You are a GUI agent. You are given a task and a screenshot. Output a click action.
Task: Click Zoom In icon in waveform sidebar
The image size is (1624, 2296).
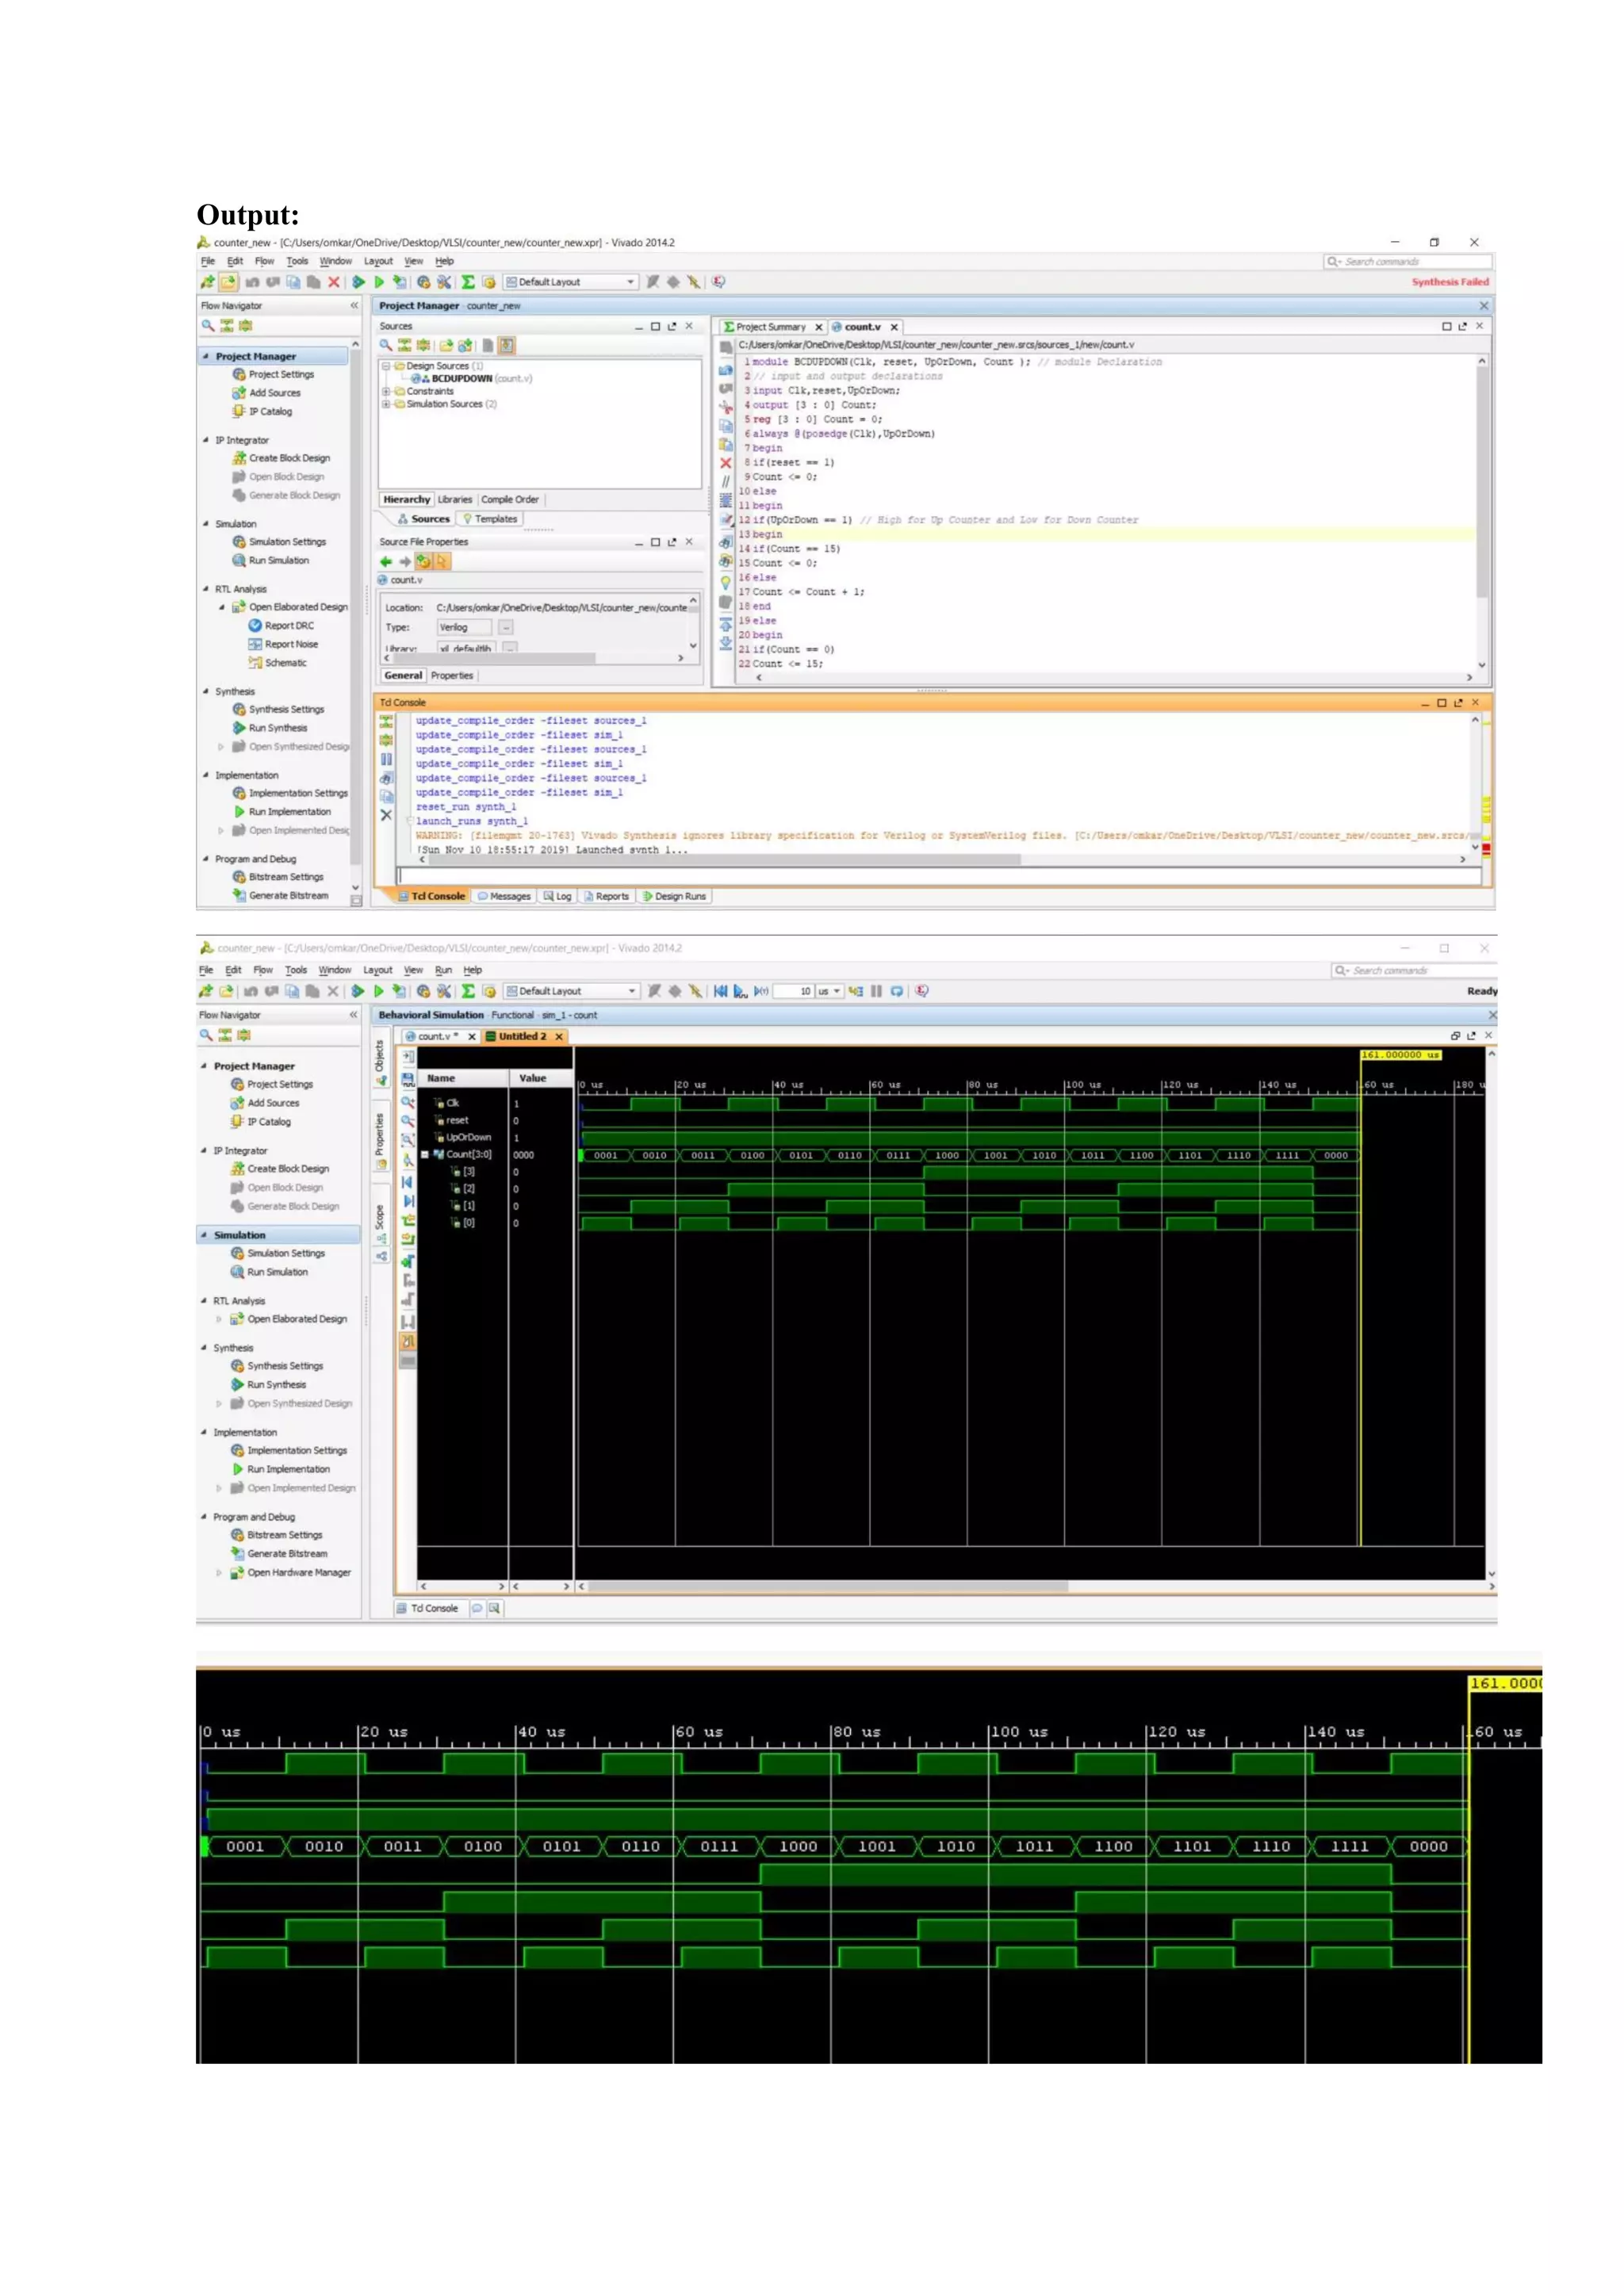point(408,1101)
